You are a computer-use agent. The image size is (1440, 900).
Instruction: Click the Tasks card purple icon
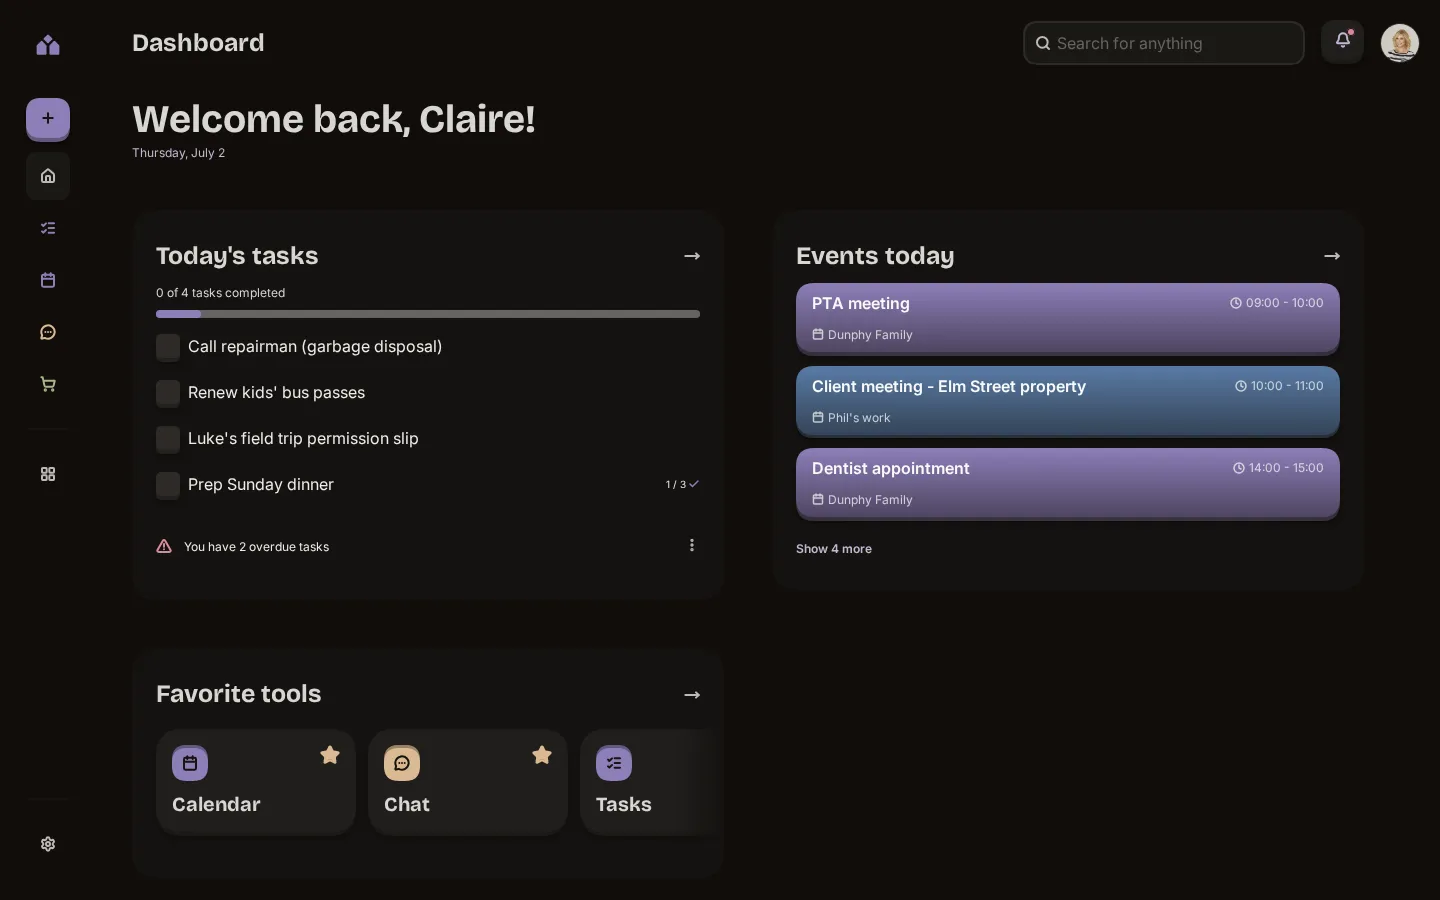(614, 763)
